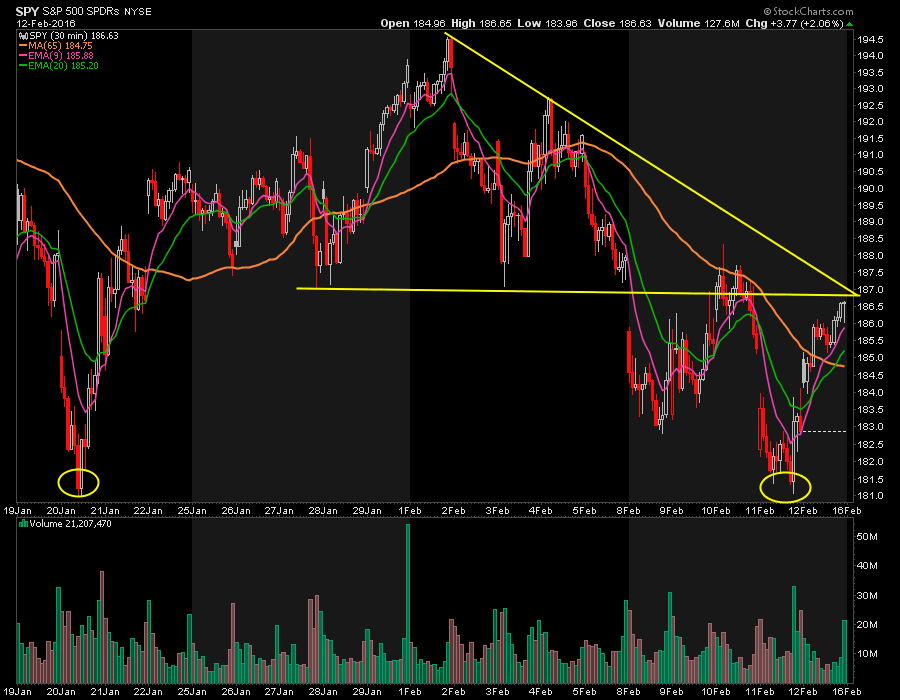
Task: Click 1Feb on the price panel date axis
Action: coord(409,511)
